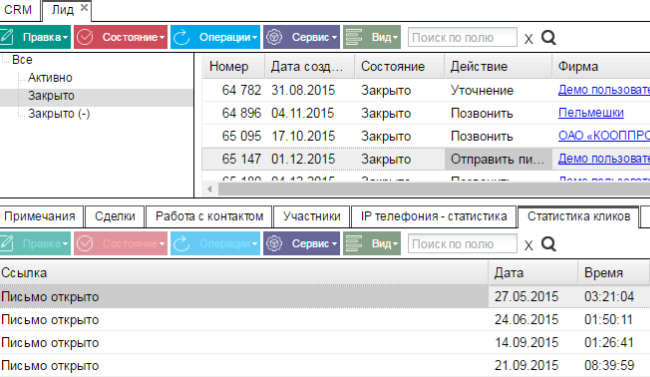Click the gear icon in lower Сервис button
Viewport: 650px width, 377px height.
point(274,243)
